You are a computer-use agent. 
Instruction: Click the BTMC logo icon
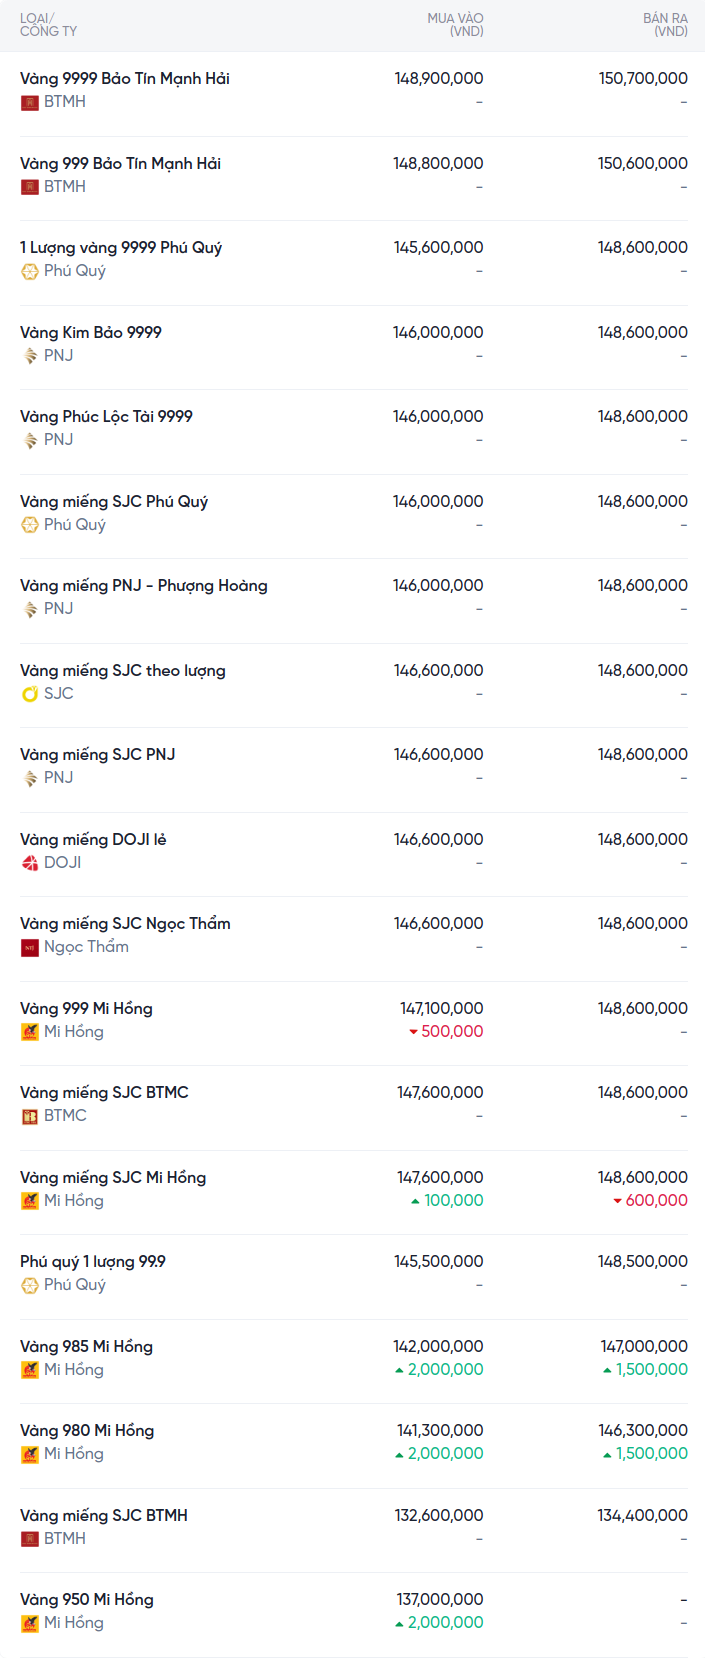tap(30, 1116)
